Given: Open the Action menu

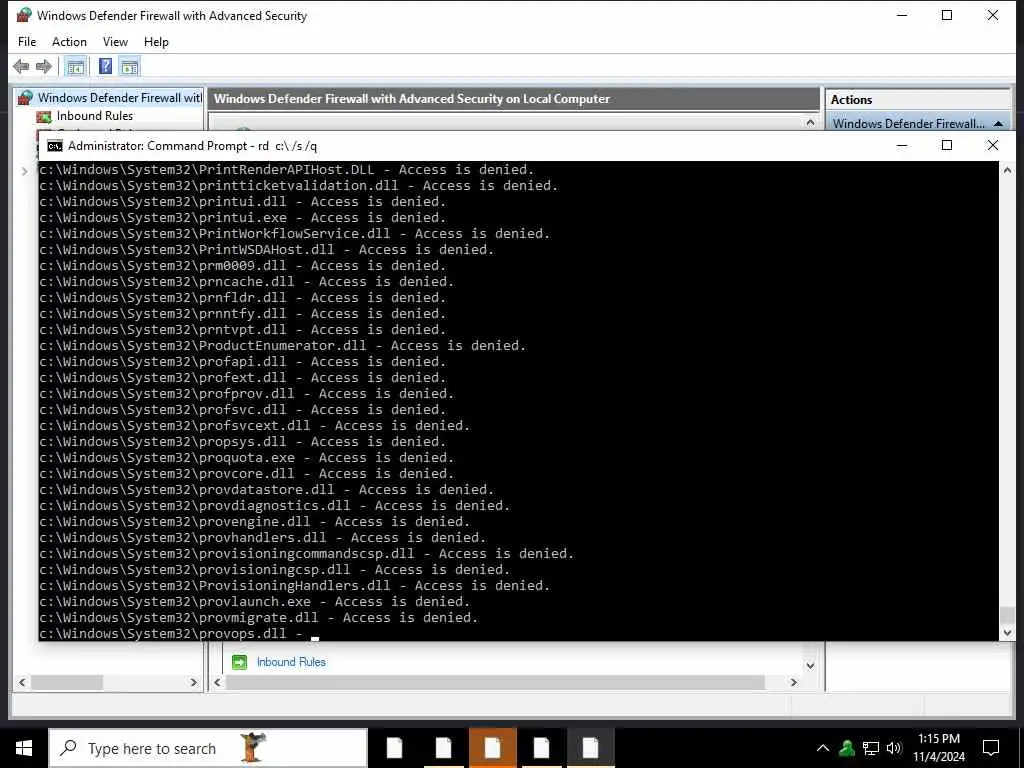Looking at the screenshot, I should click(69, 42).
